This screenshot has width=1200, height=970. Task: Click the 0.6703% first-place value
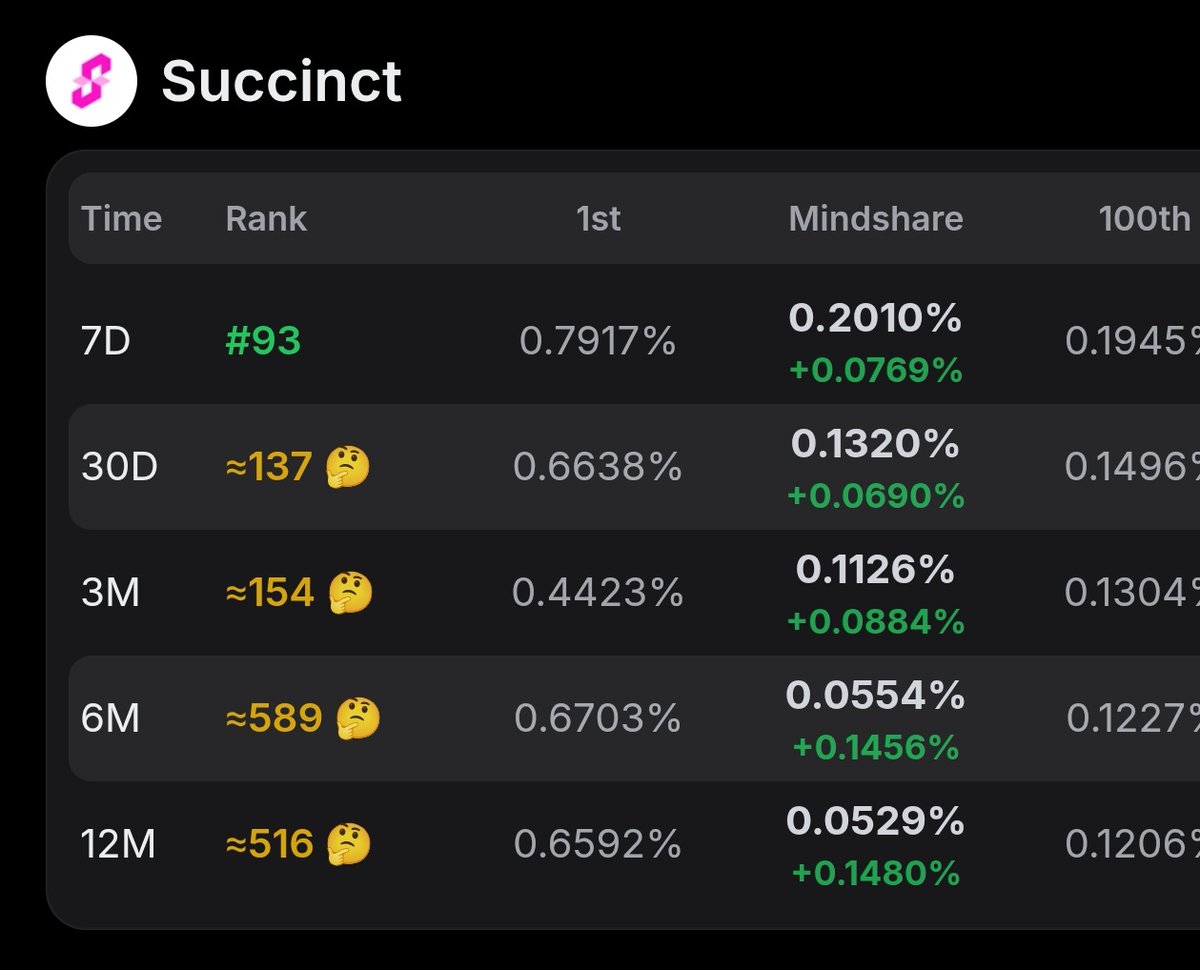598,718
